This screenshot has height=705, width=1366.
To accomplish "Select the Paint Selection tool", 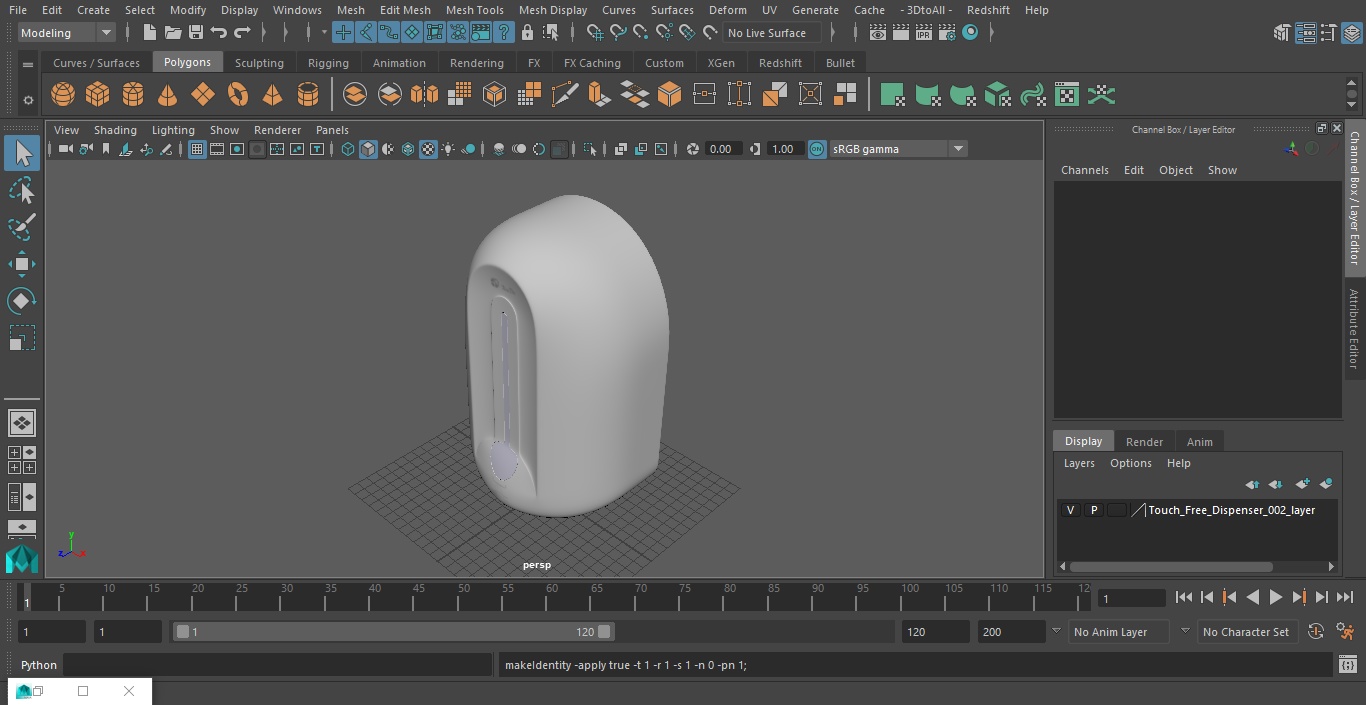I will point(22,227).
